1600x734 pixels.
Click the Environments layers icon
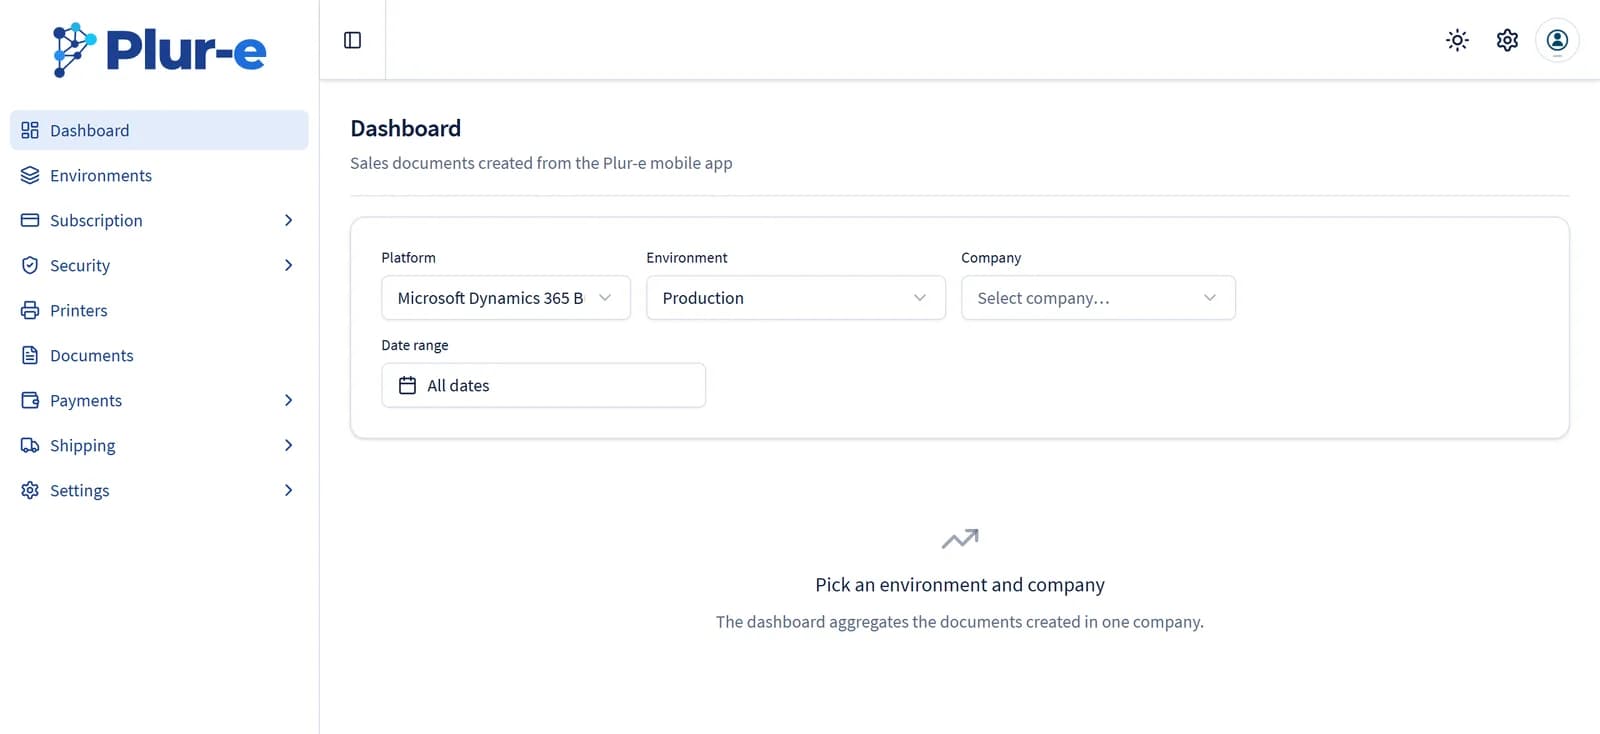point(30,175)
